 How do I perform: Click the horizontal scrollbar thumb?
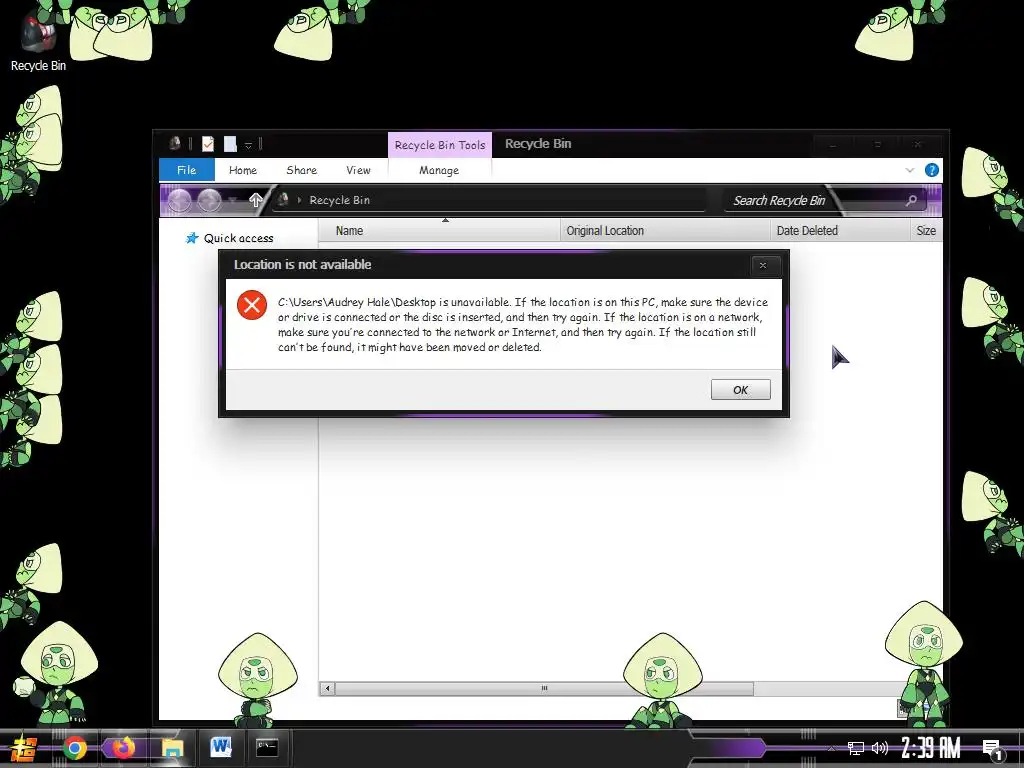[x=544, y=688]
